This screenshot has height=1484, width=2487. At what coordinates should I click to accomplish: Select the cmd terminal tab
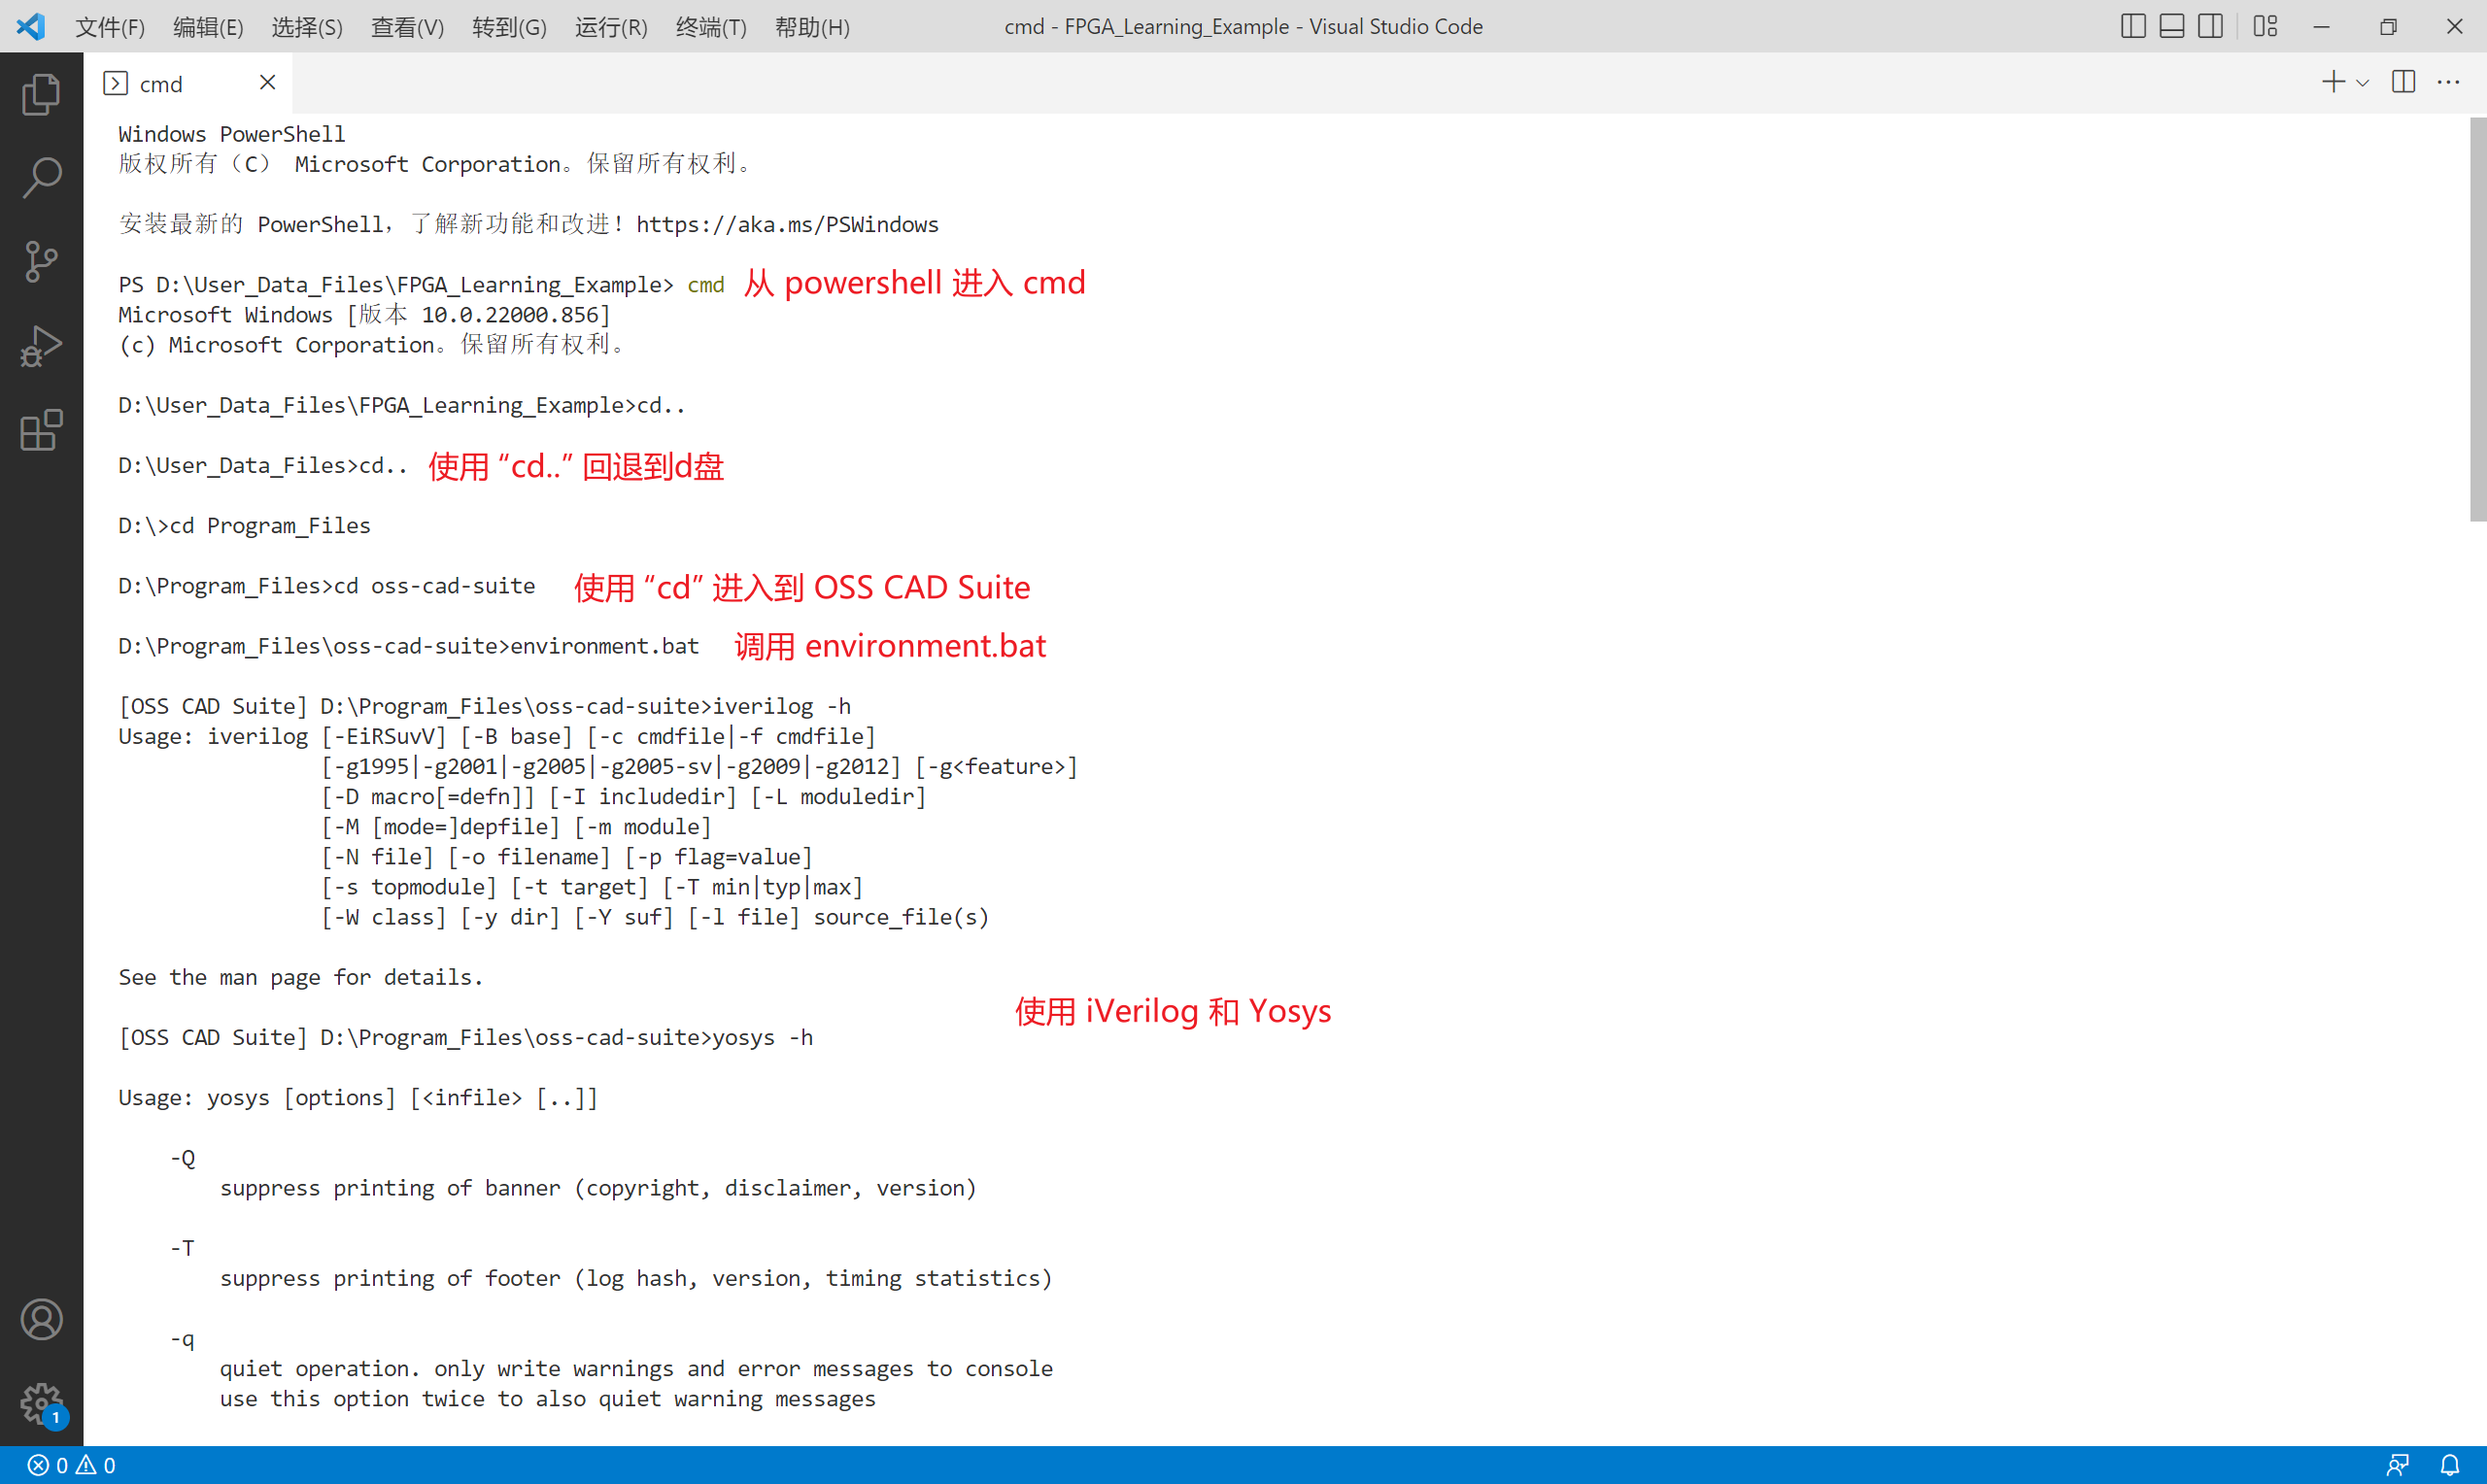(189, 84)
